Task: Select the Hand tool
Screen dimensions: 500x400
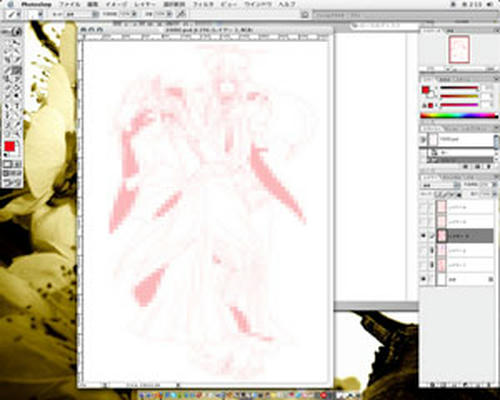Action: coord(7,134)
